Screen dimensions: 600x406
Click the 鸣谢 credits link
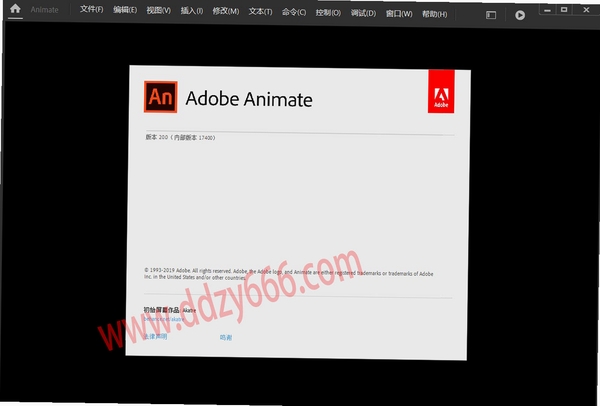pyautogui.click(x=226, y=338)
